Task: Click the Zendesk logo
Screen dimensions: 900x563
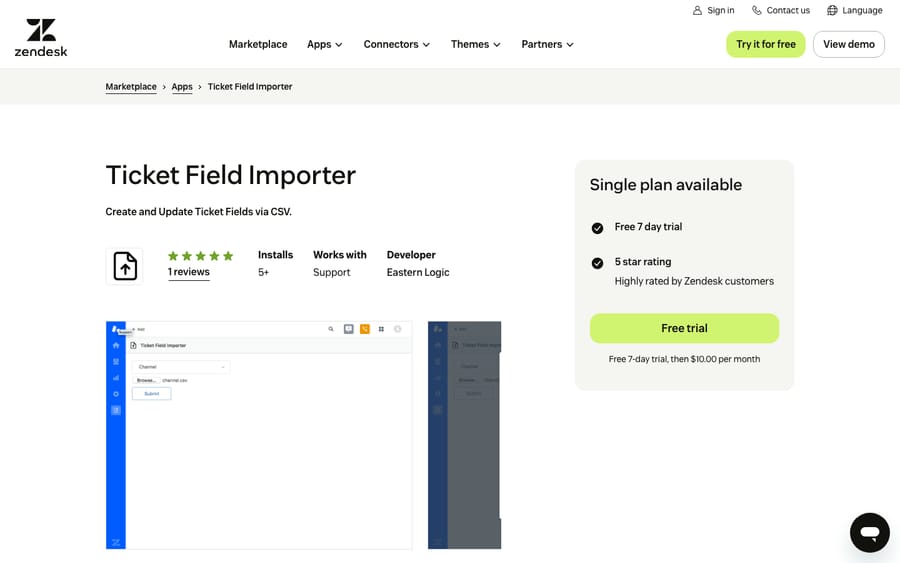Action: click(x=41, y=37)
